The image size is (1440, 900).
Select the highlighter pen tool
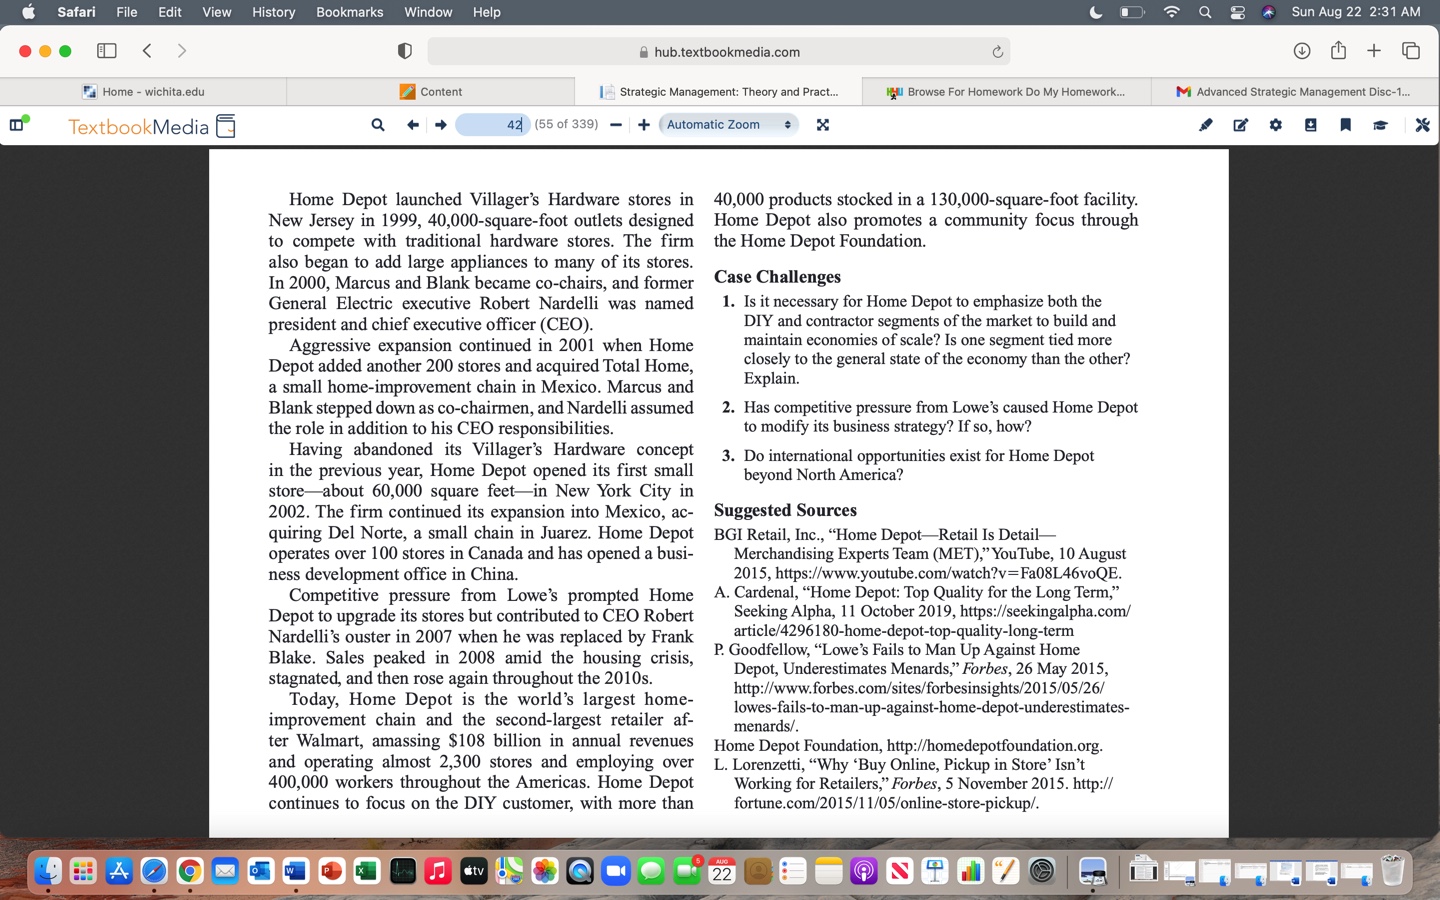(x=1206, y=125)
